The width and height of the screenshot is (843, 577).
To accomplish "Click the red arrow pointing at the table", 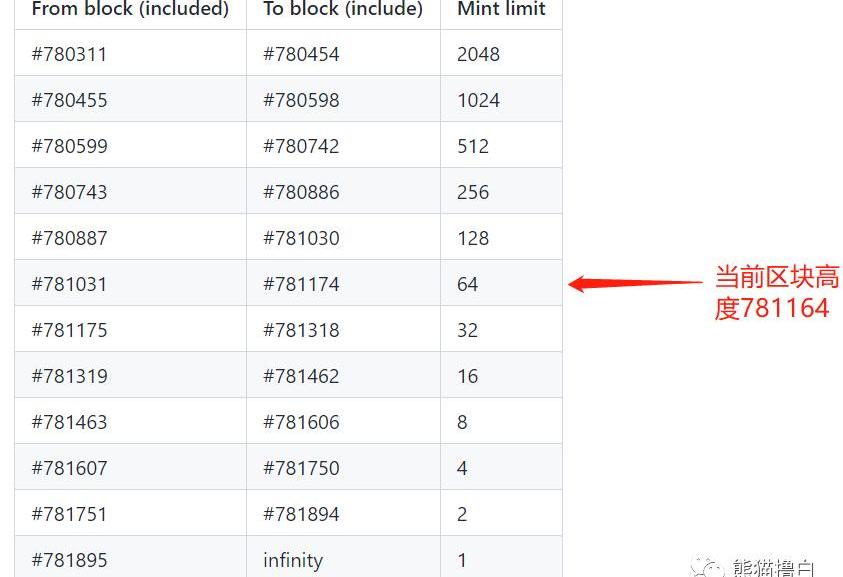I will (635, 284).
